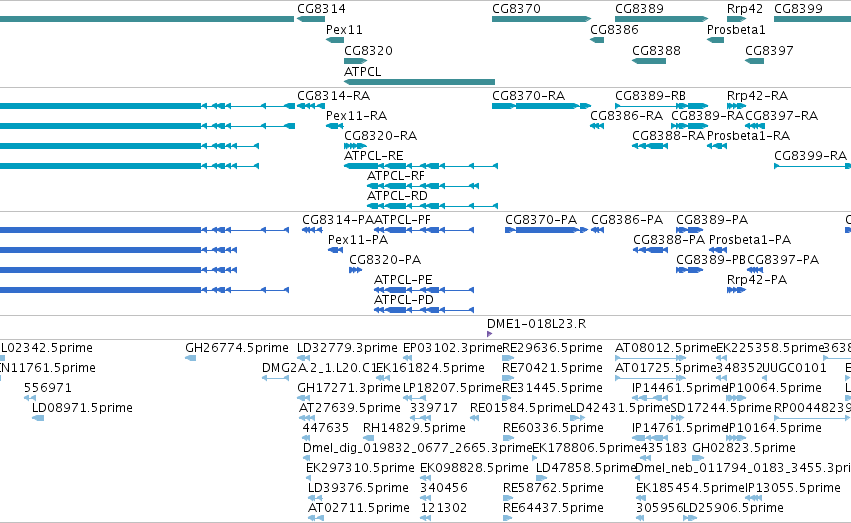Viewport: 851px width, 523px height.
Task: Select the Pex11-PA protein label
Action: 358,240
